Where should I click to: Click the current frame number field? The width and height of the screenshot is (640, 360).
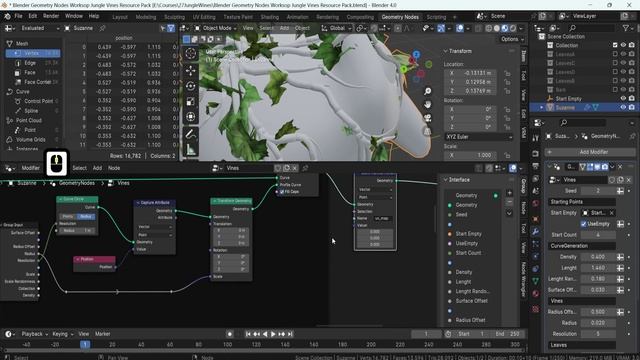point(426,334)
